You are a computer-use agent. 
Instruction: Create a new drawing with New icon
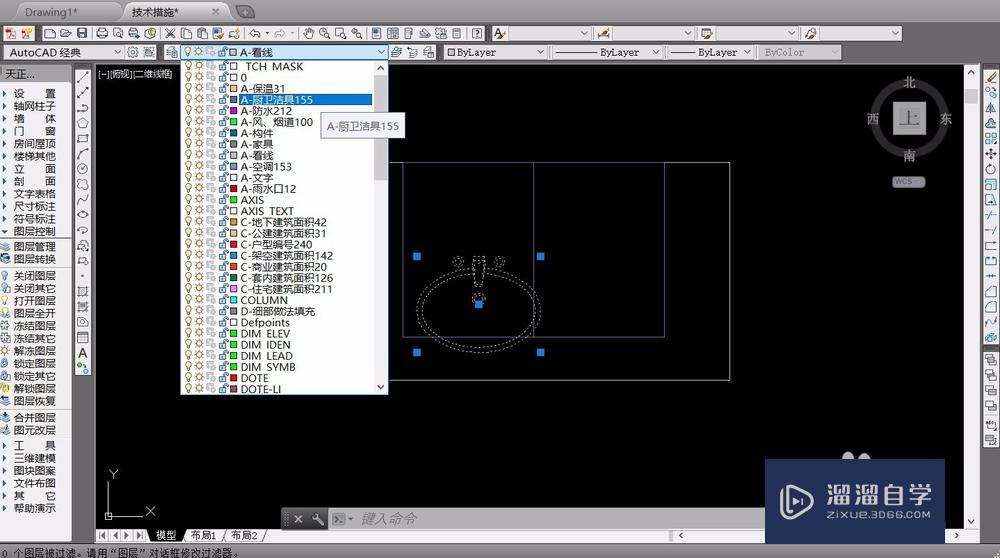(49, 33)
